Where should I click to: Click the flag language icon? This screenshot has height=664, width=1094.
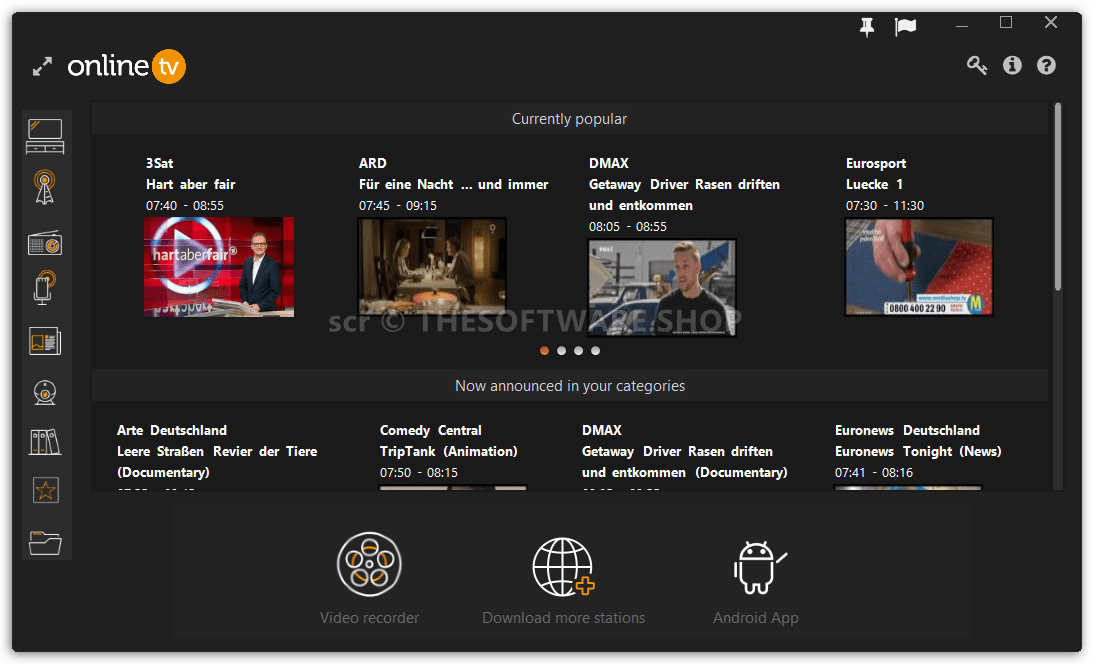pyautogui.click(x=905, y=27)
